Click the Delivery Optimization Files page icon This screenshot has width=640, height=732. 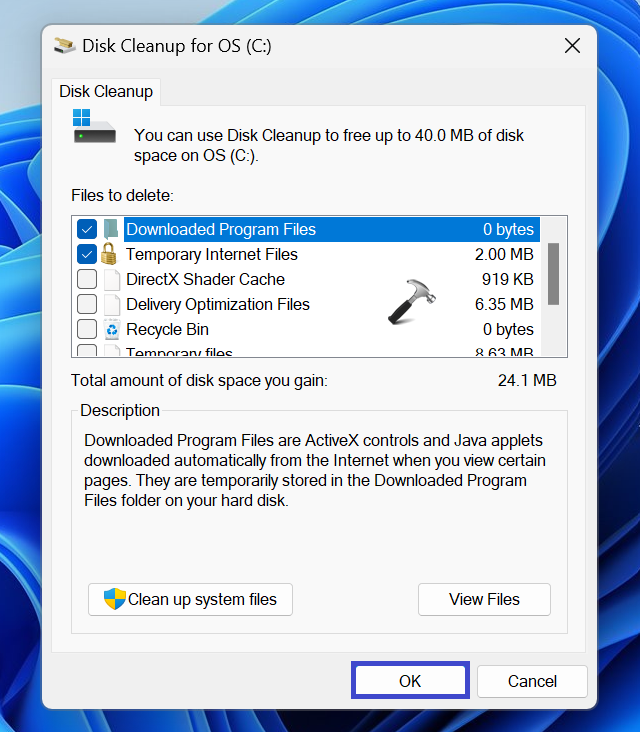click(112, 304)
